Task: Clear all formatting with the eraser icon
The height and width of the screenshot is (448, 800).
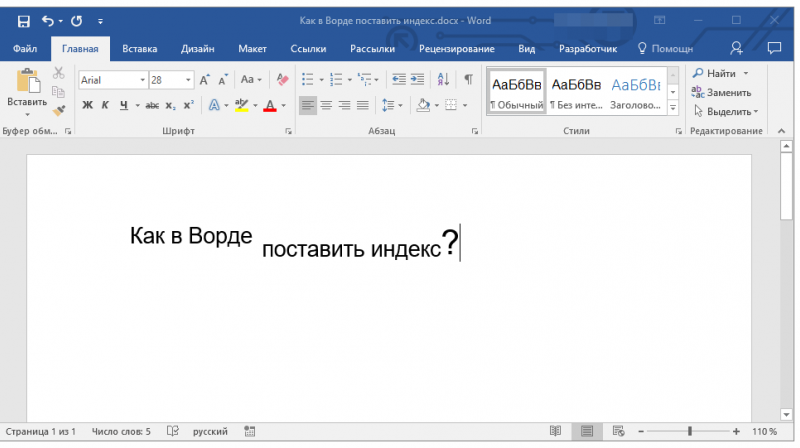Action: click(x=282, y=80)
